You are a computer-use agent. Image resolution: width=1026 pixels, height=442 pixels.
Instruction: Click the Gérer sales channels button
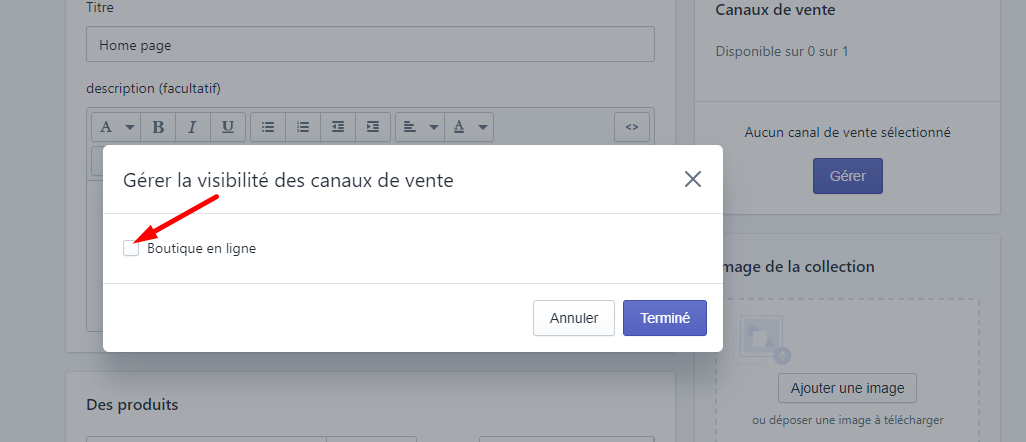click(848, 176)
